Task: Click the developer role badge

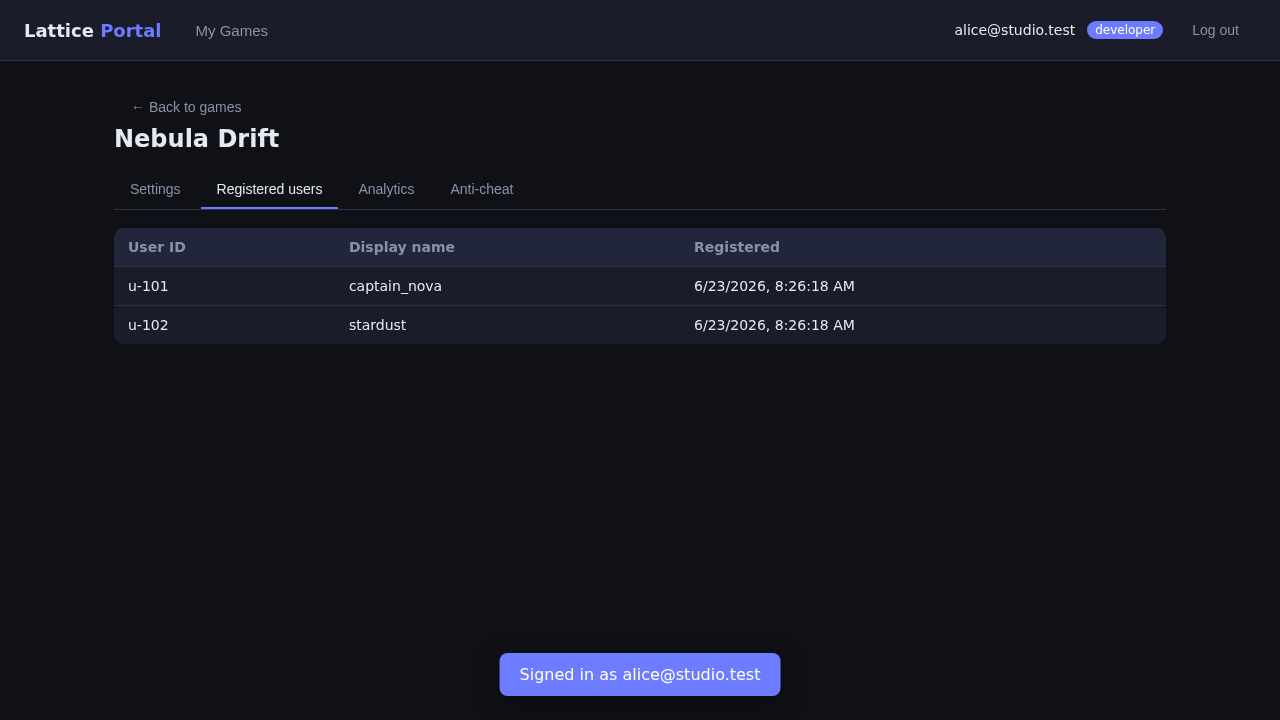Action: pos(1125,30)
